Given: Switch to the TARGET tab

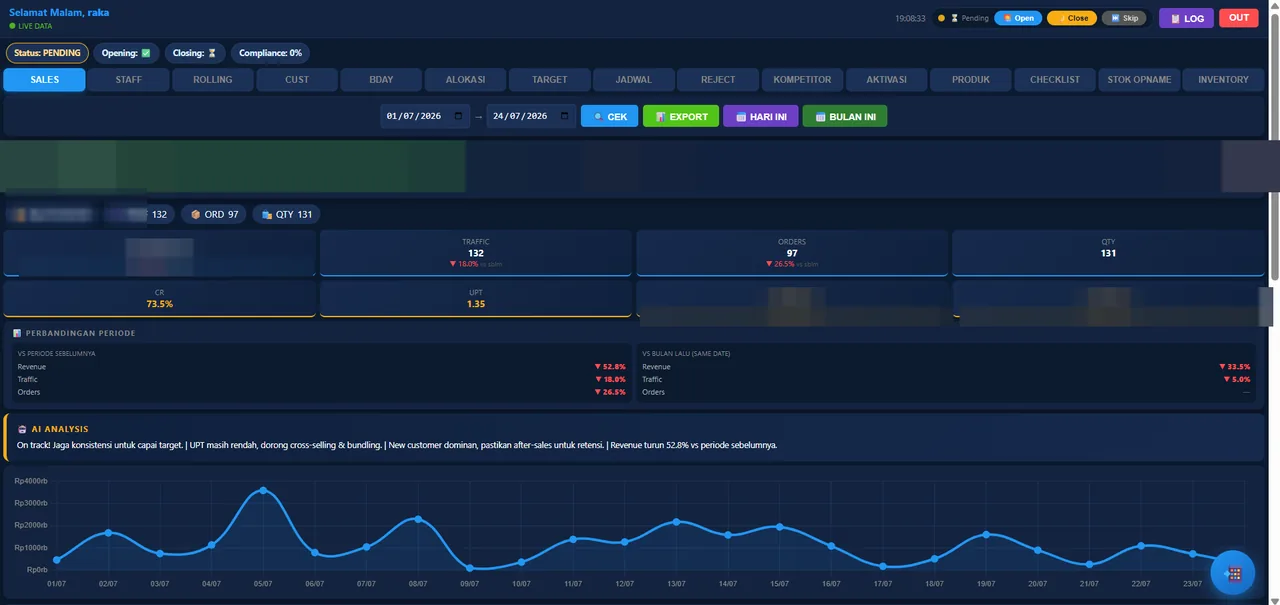Looking at the screenshot, I should point(550,80).
